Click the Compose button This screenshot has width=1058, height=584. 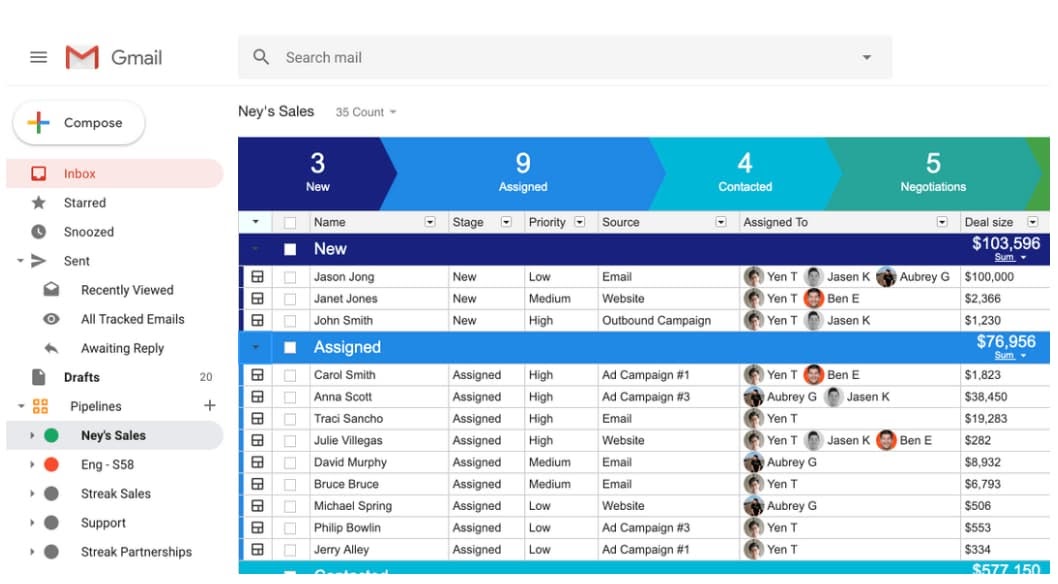point(79,123)
